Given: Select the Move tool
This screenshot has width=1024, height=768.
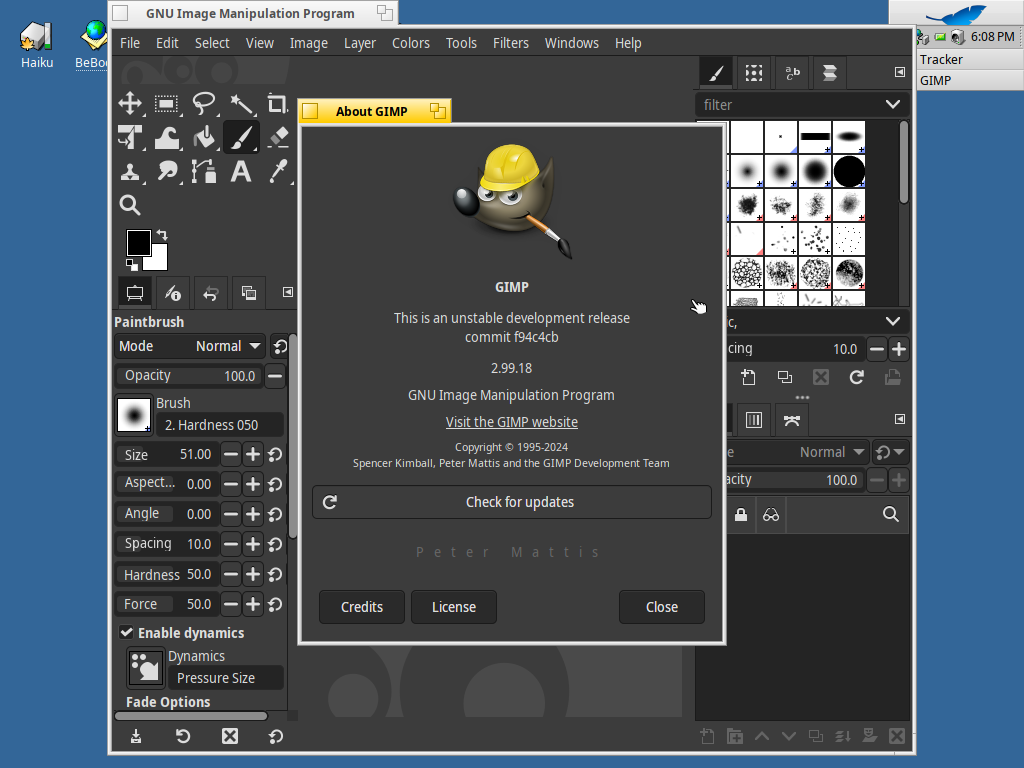Looking at the screenshot, I should point(130,103).
